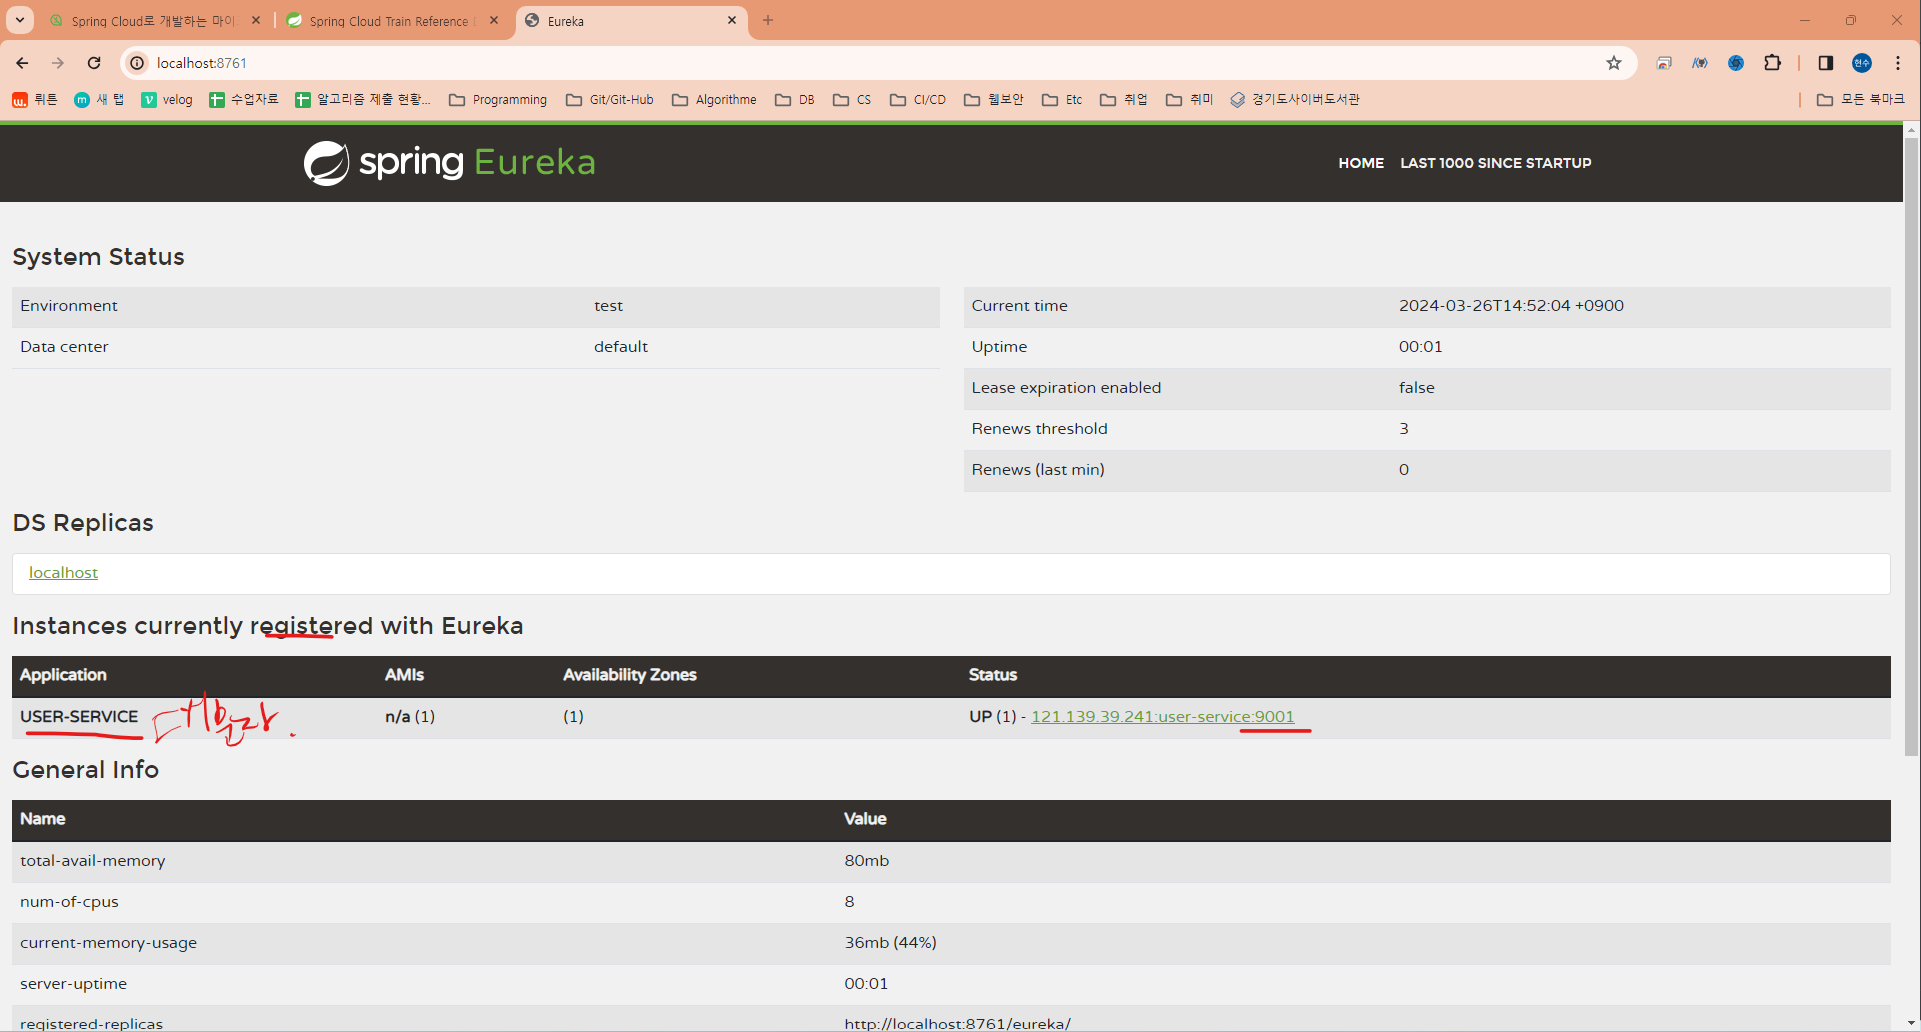1921x1032 pixels.
Task: Click the browser back arrow
Action: coord(22,63)
